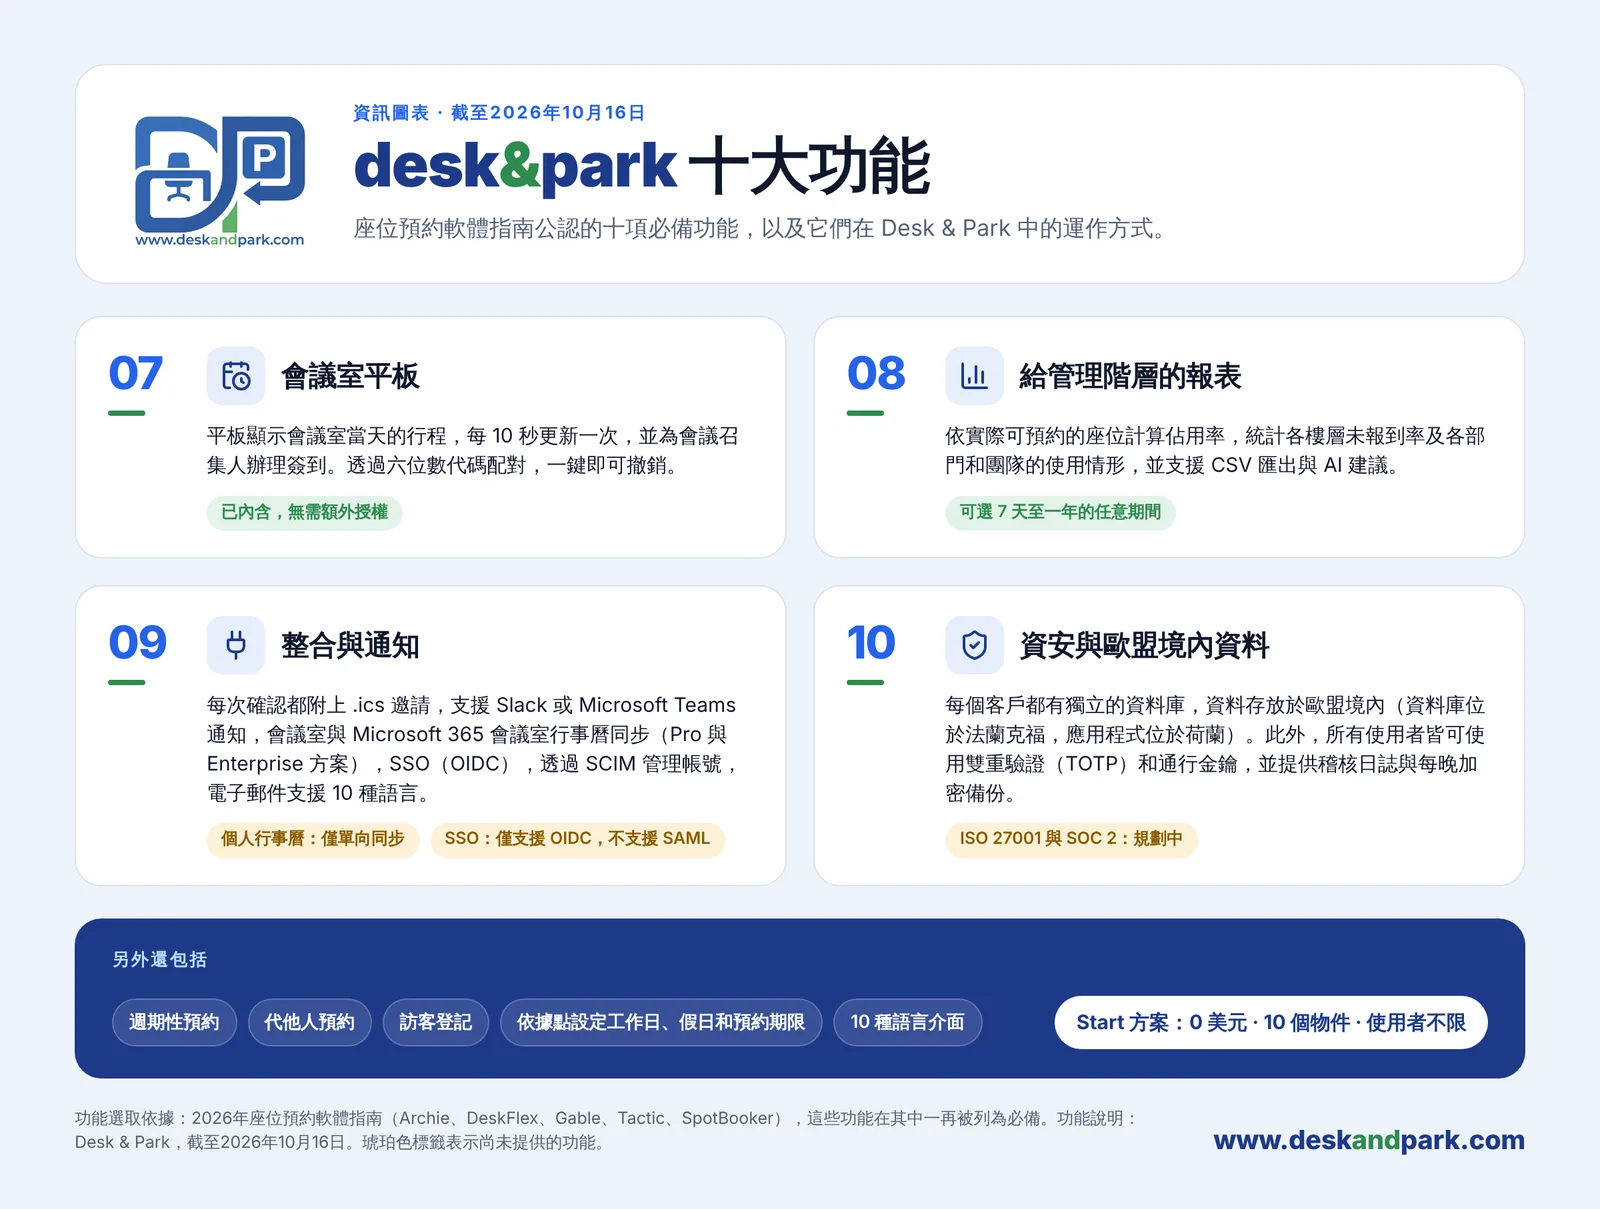Click the number 08

coord(876,373)
